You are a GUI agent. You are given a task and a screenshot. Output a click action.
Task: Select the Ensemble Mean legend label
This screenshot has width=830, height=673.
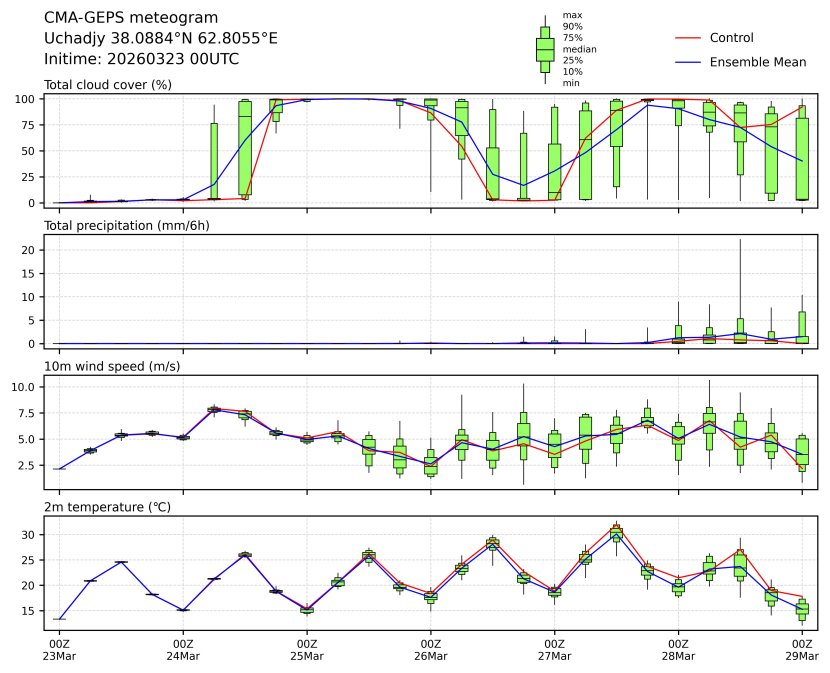[757, 62]
